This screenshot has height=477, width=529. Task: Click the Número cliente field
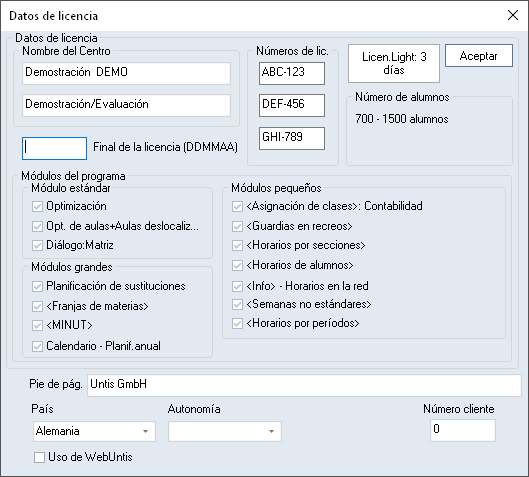[x=463, y=430]
